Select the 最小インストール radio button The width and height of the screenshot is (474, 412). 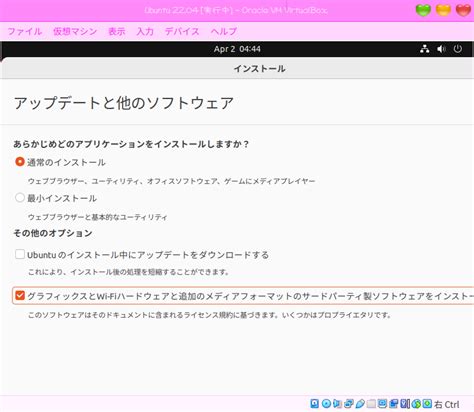tap(20, 198)
